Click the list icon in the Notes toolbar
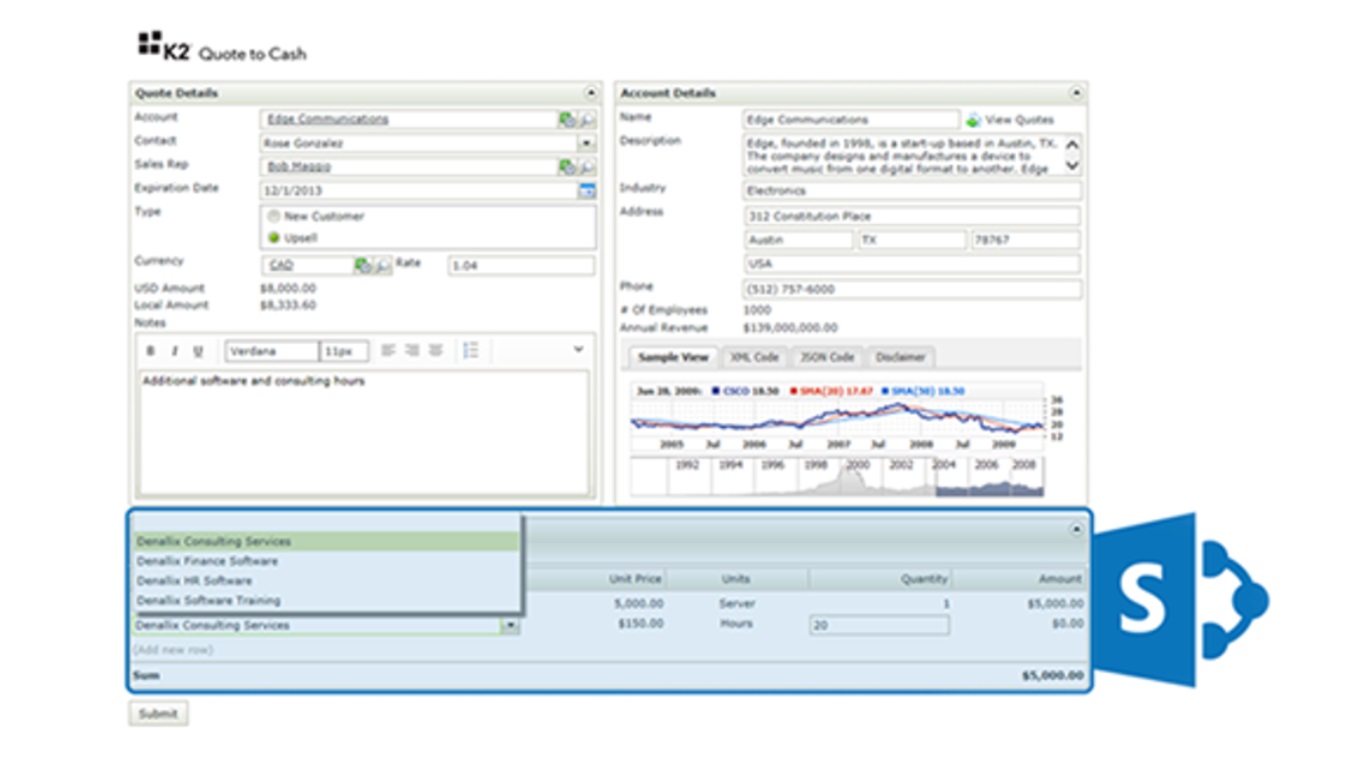Image resolution: width=1366 pixels, height=768 pixels. coord(471,350)
